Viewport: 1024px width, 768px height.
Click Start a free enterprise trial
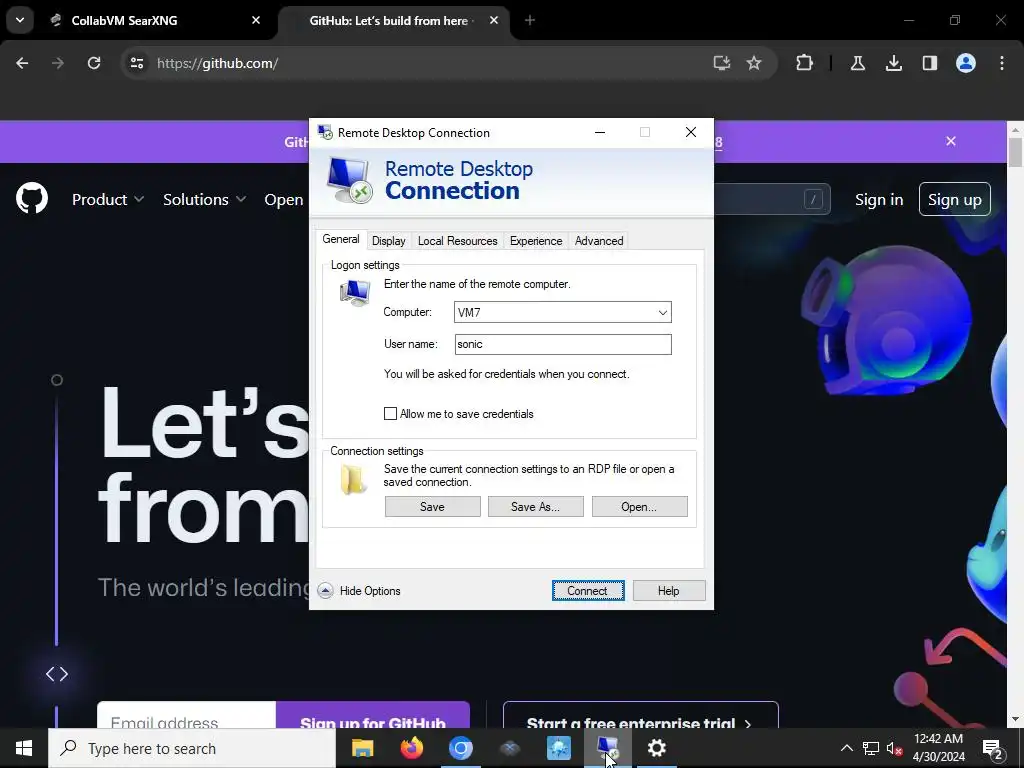click(641, 716)
